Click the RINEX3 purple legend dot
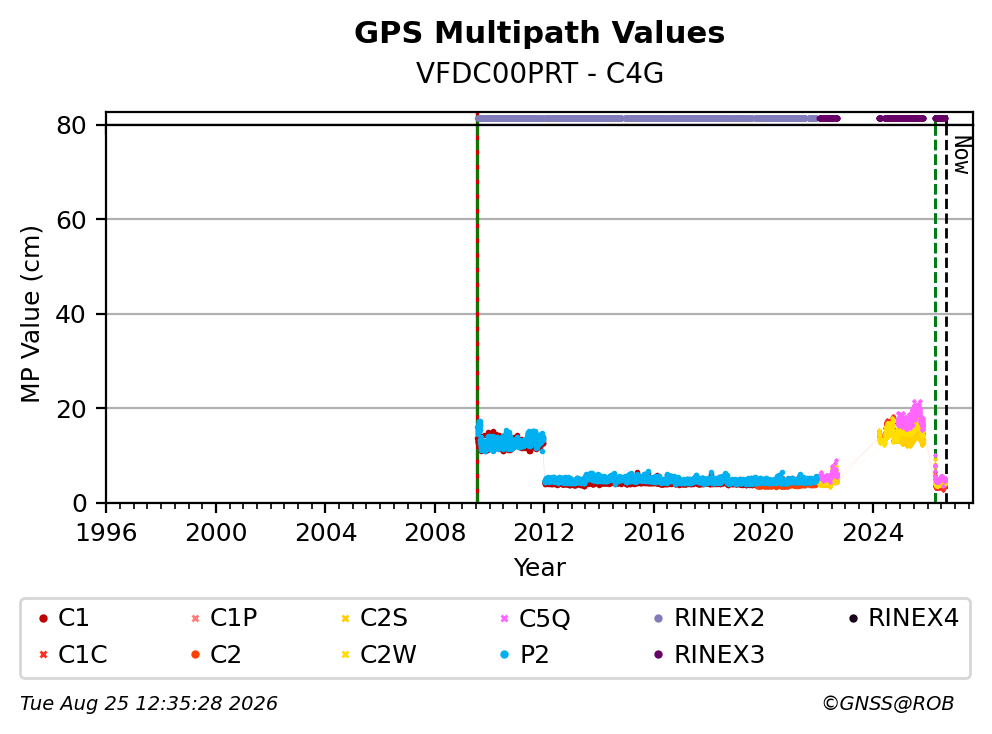Screen dimensions: 992x734 point(659,654)
